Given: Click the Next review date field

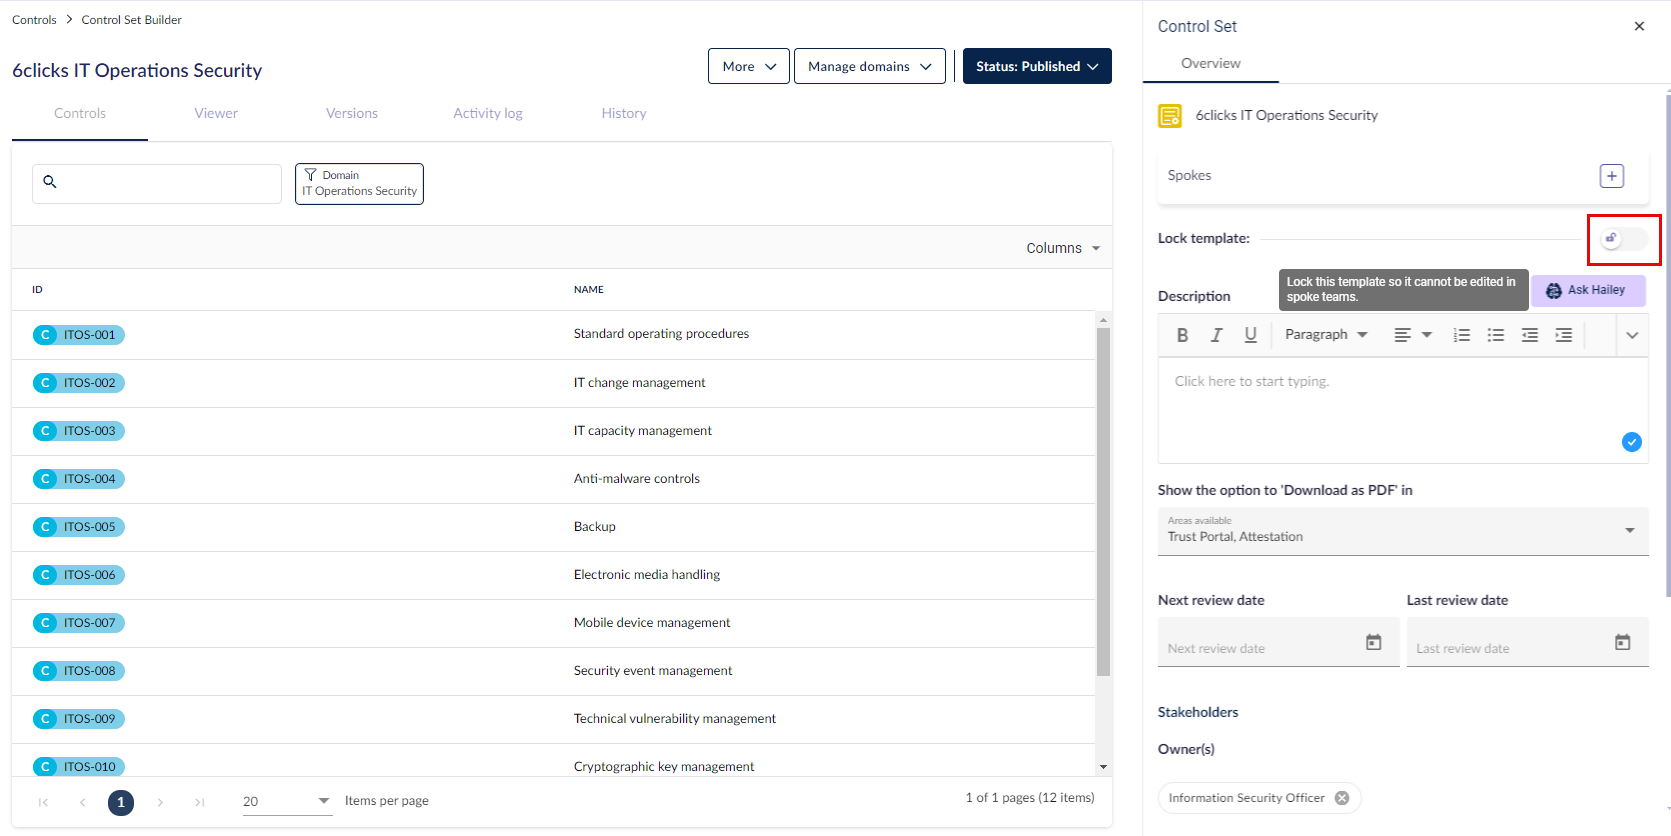Looking at the screenshot, I should (1278, 642).
